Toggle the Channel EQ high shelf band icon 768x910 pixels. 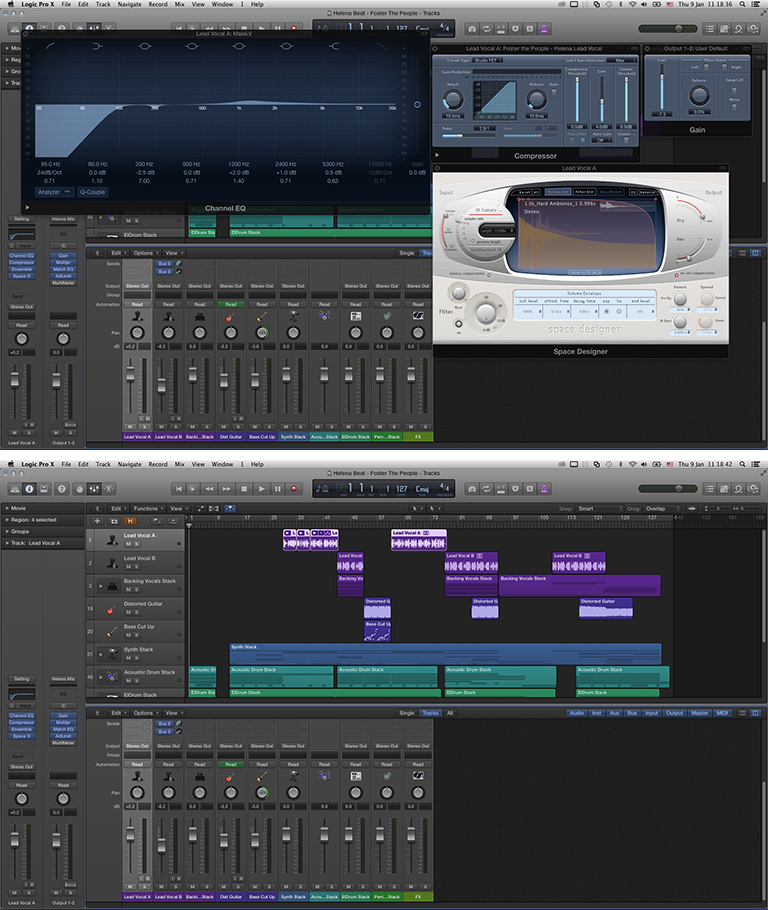(x=333, y=46)
